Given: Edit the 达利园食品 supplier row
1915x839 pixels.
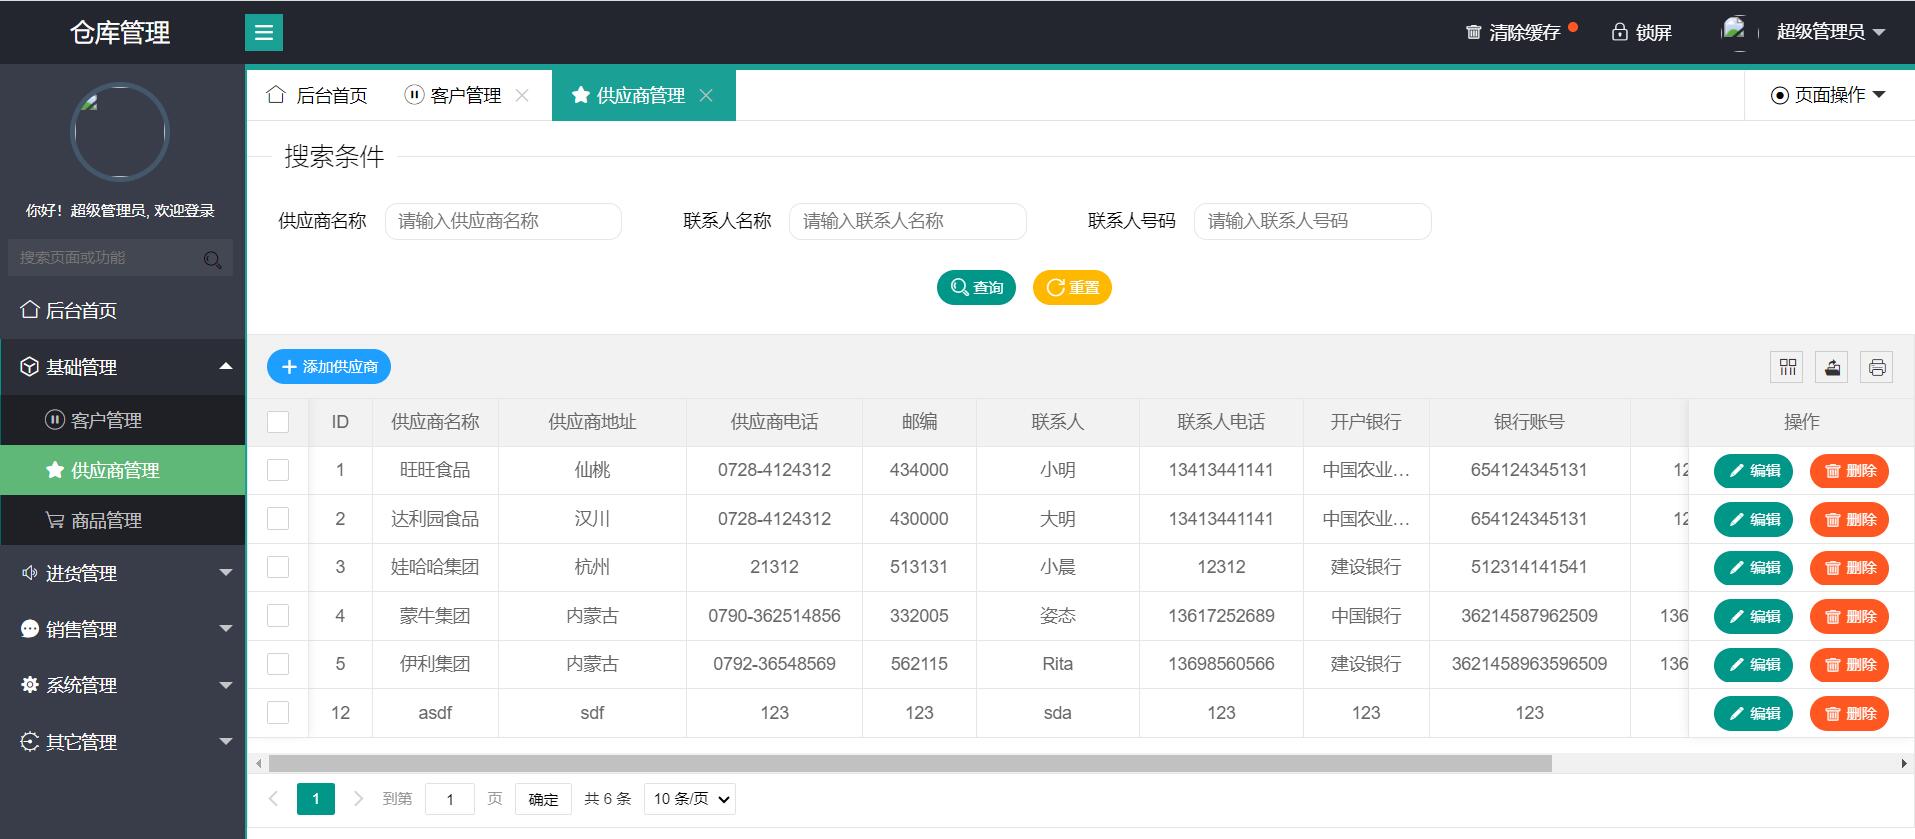Looking at the screenshot, I should (x=1754, y=520).
